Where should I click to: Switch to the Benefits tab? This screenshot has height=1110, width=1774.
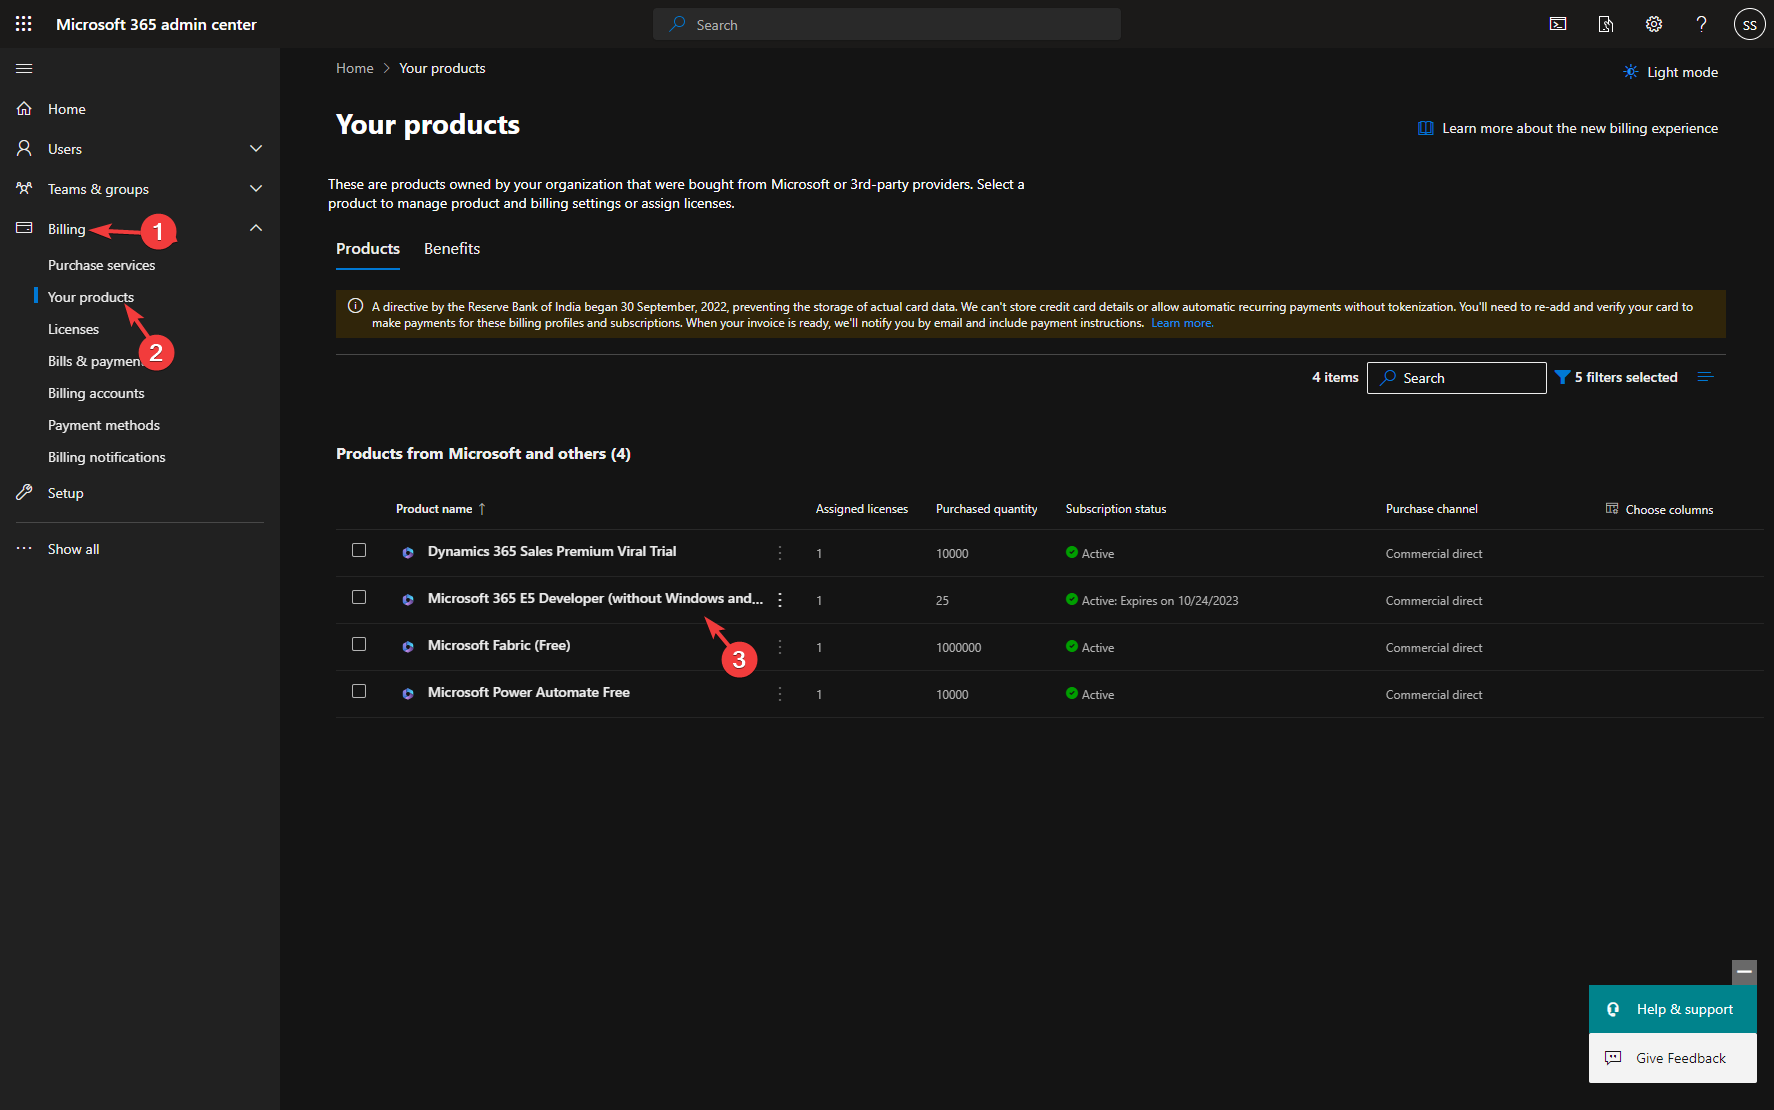pyautogui.click(x=452, y=249)
